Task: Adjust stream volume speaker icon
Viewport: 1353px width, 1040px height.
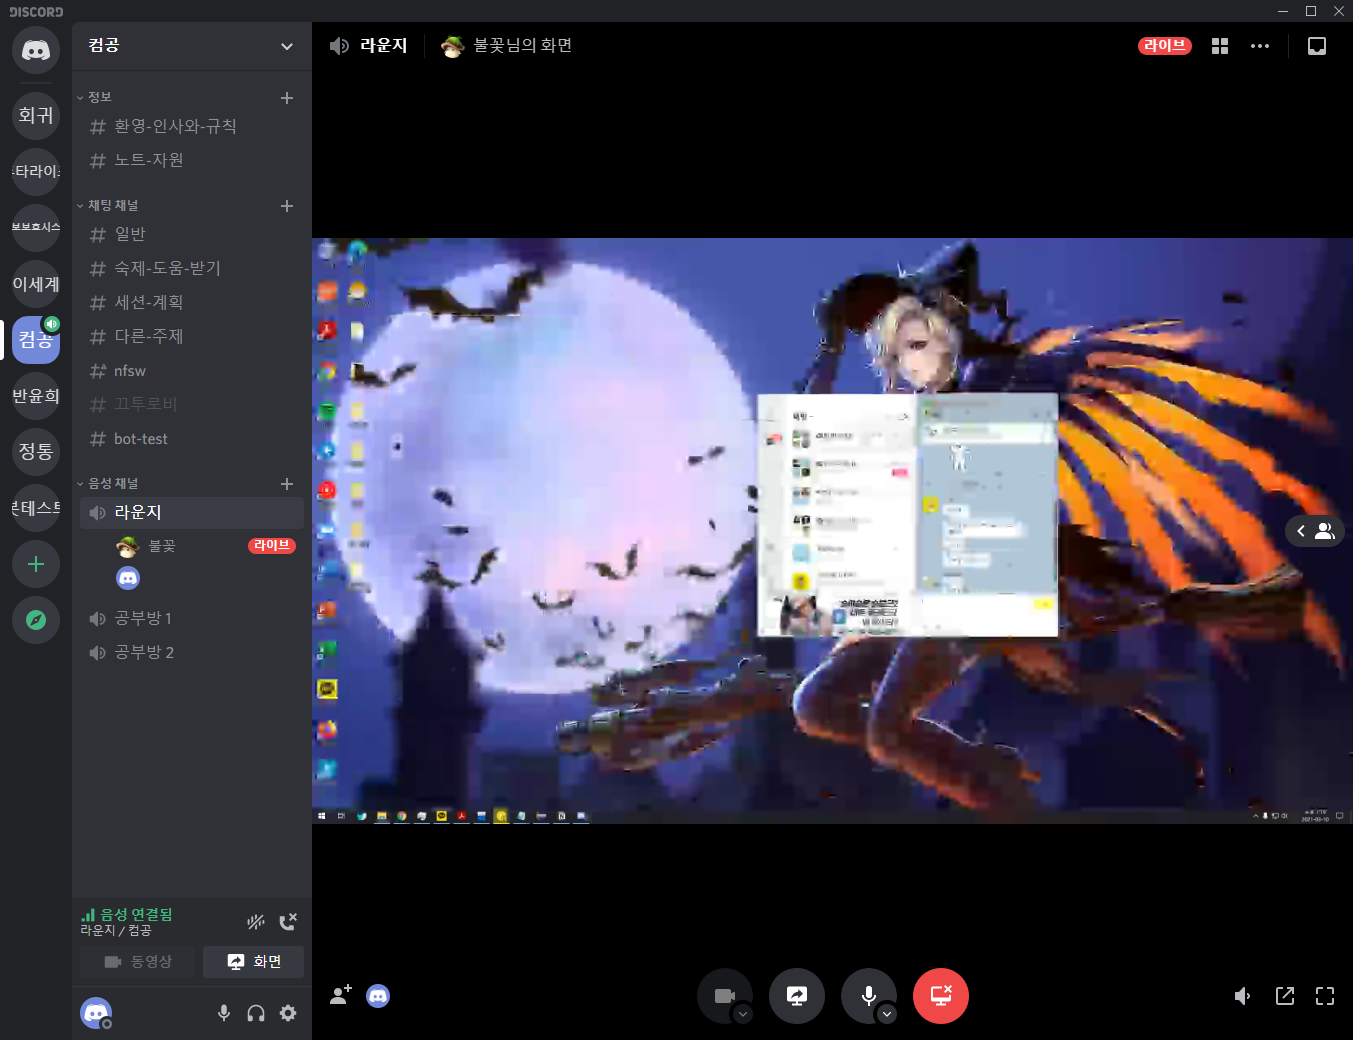Action: click(1243, 996)
